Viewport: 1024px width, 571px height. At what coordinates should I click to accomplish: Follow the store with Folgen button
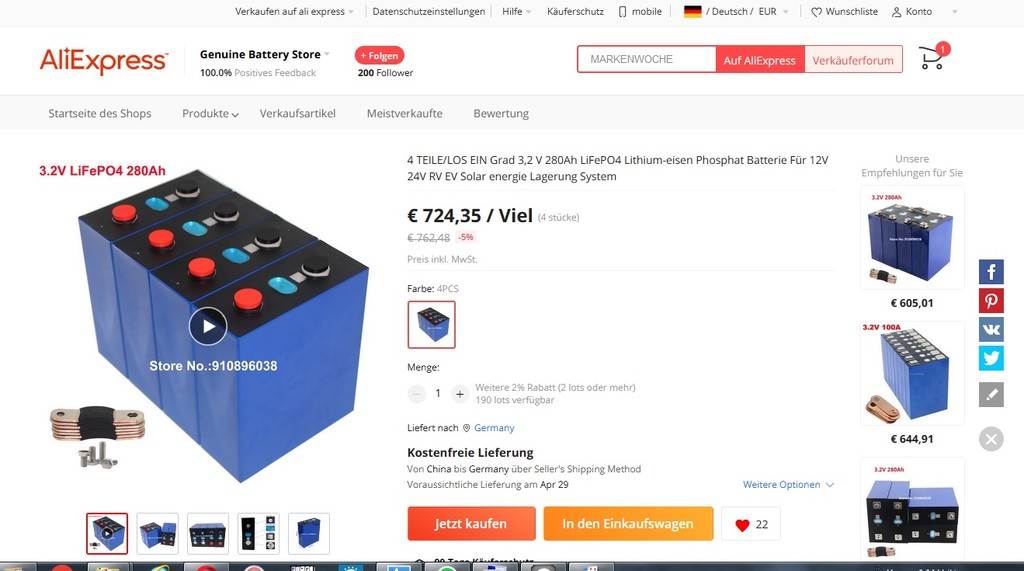(x=379, y=56)
